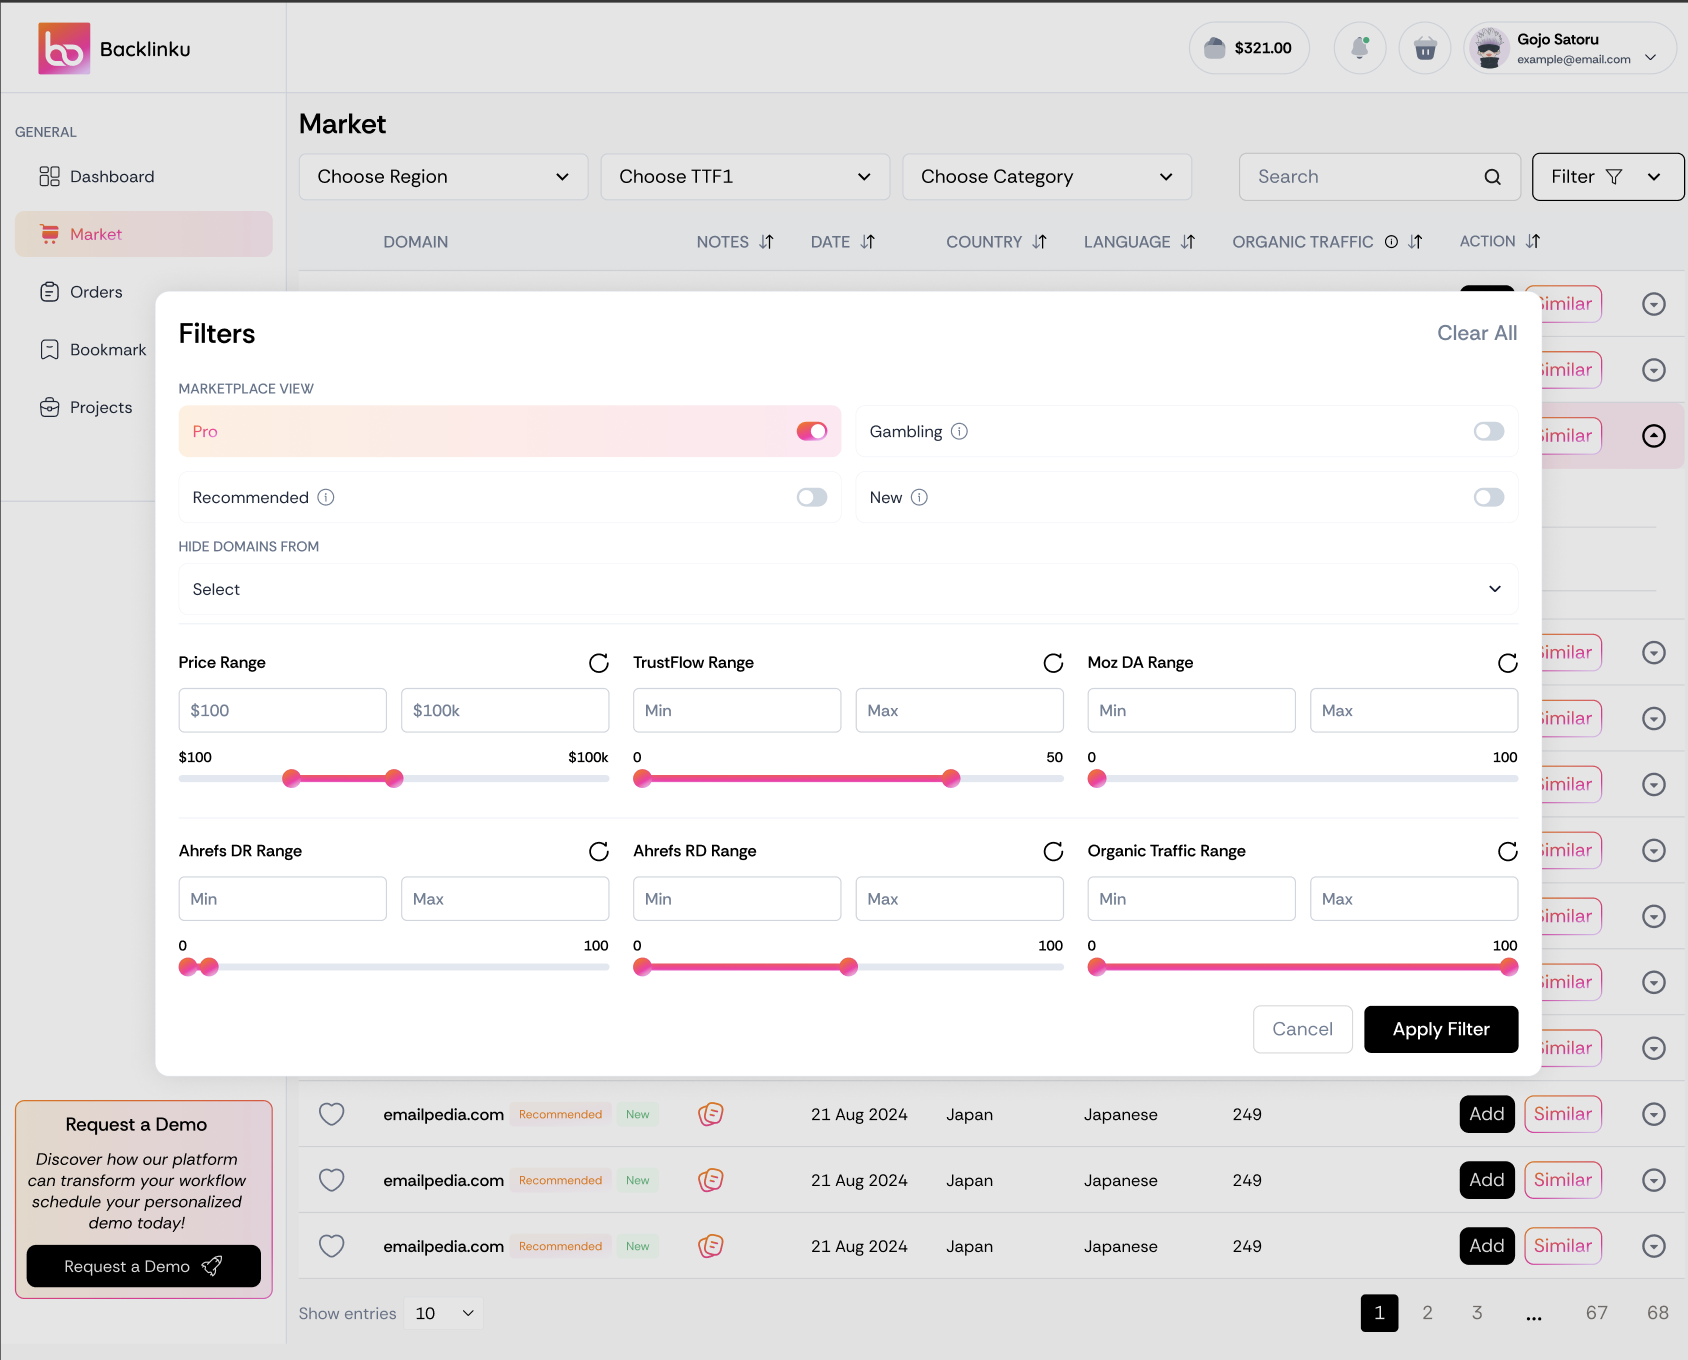Select the Projects sidebar icon
This screenshot has height=1360, width=1688.
click(50, 407)
